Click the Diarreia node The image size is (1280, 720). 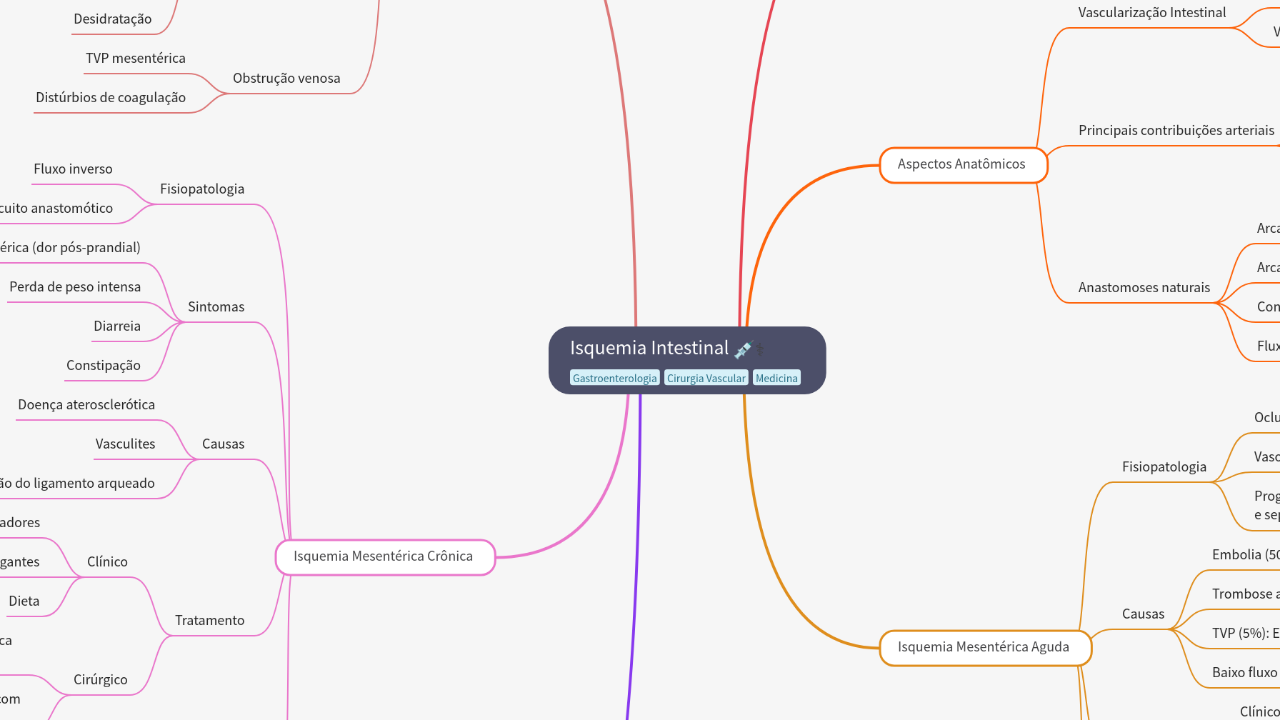coord(117,327)
